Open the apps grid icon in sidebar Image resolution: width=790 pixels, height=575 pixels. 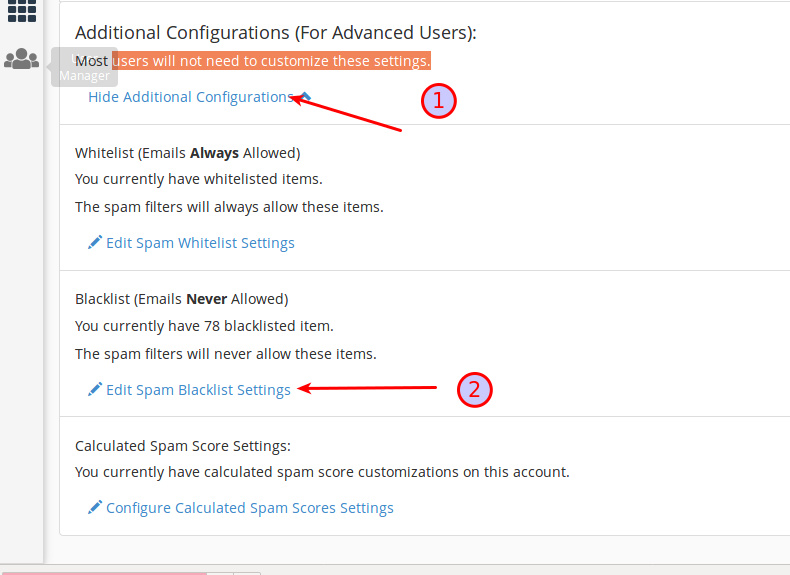[22, 10]
